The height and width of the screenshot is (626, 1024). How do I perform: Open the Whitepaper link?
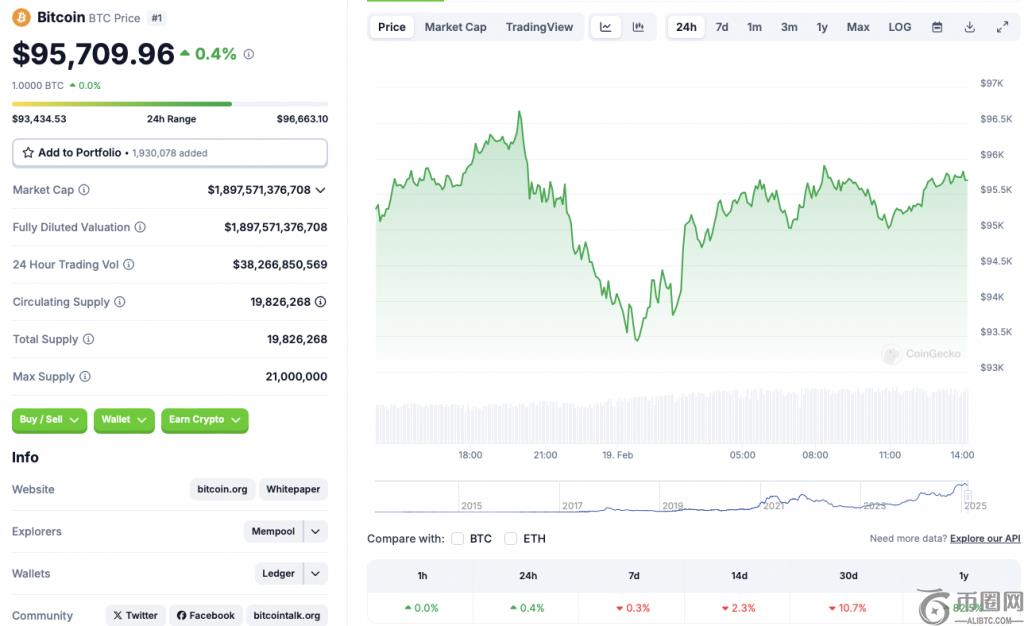293,490
